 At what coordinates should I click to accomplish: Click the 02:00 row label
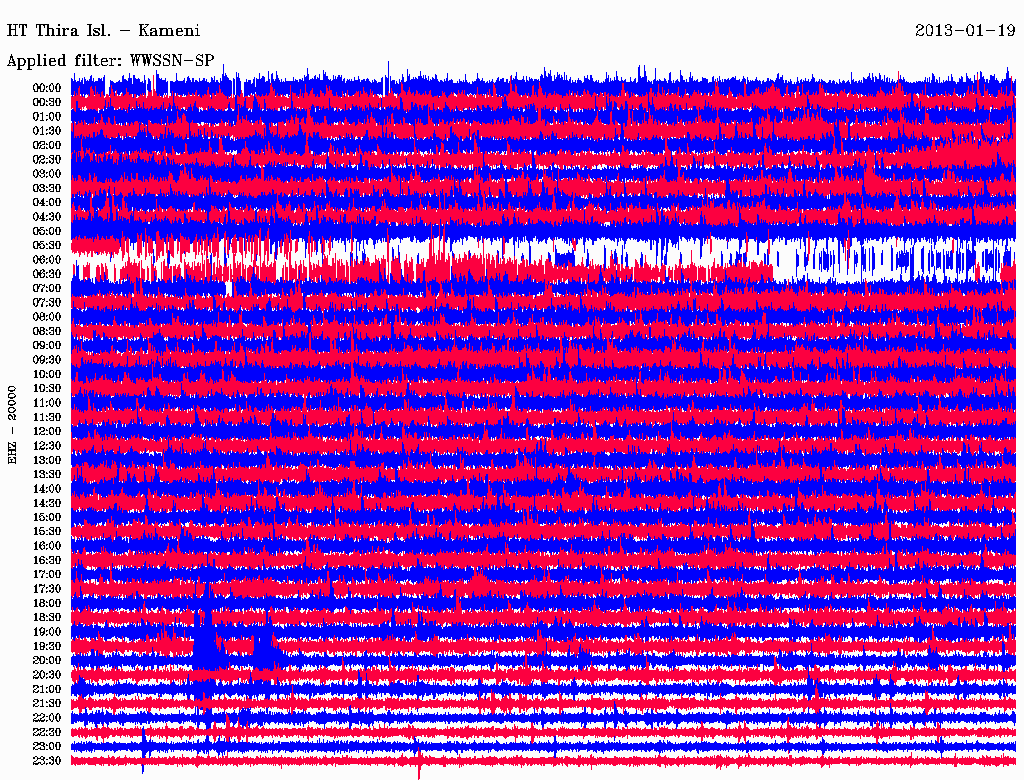tap(47, 145)
